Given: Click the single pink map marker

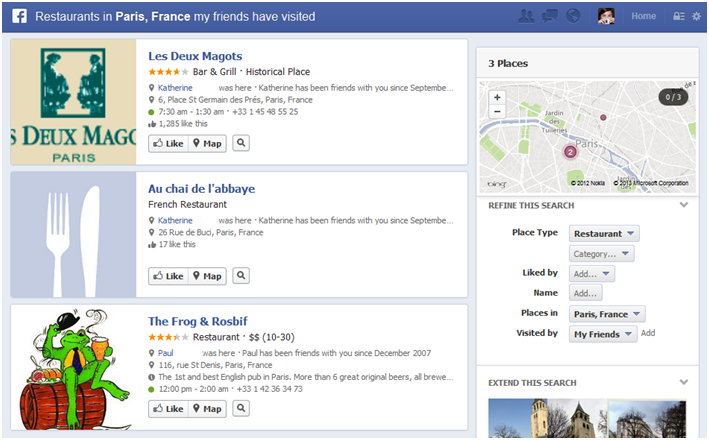Looking at the screenshot, I should [603, 117].
